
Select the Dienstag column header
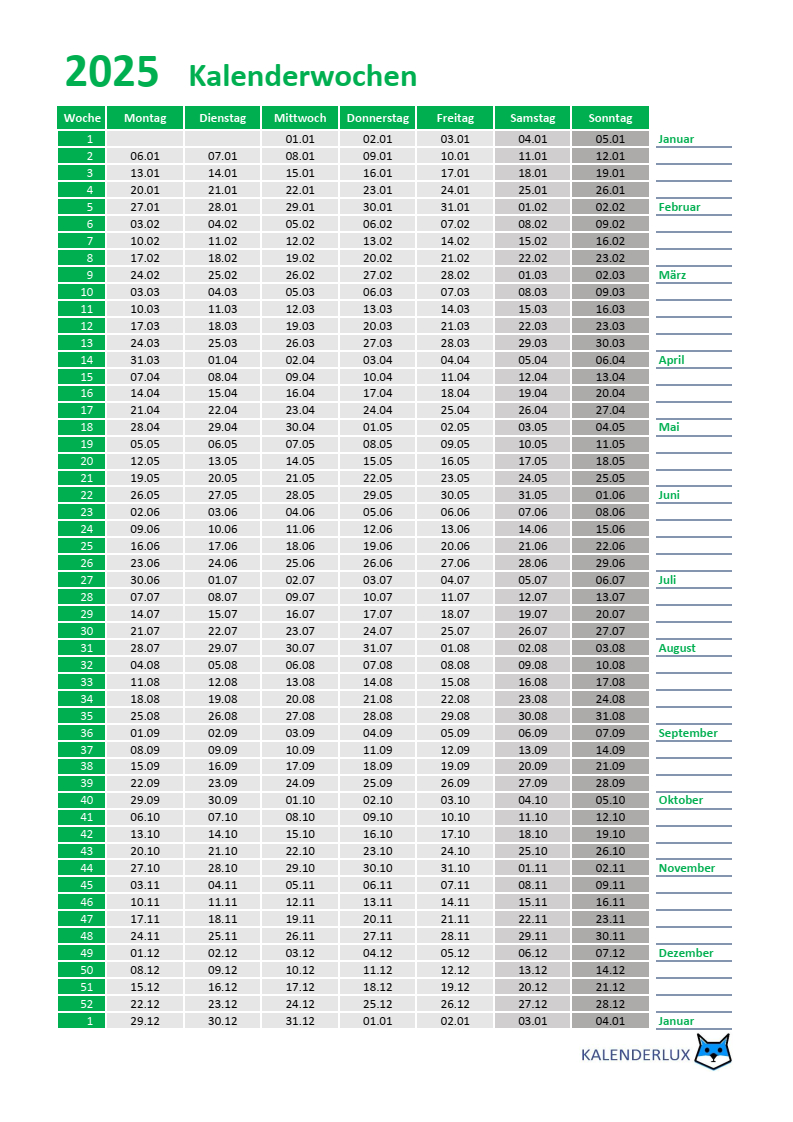point(222,118)
